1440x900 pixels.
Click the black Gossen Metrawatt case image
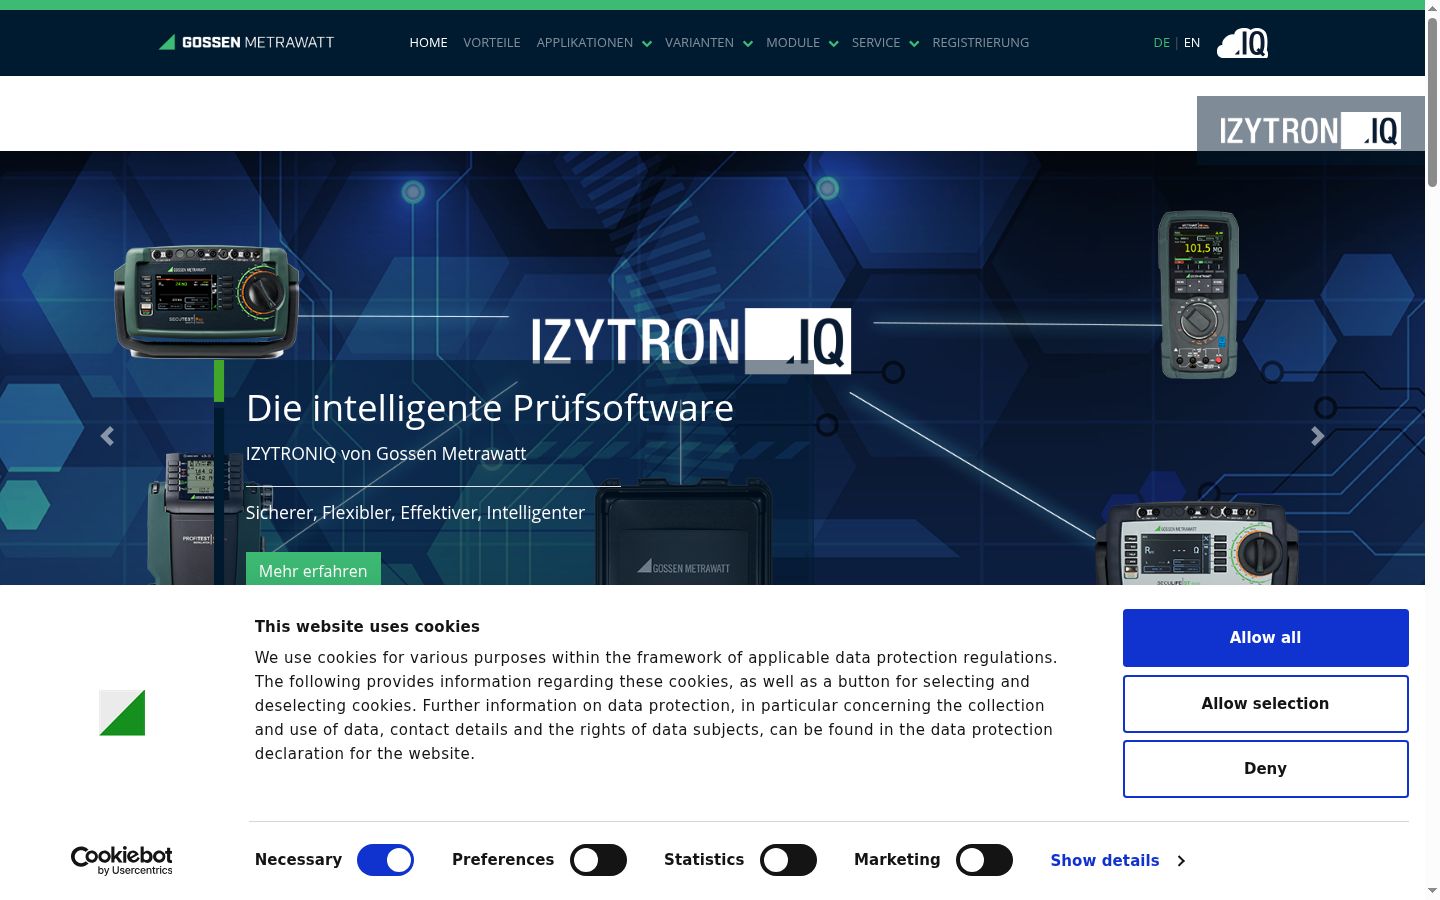coord(684,532)
